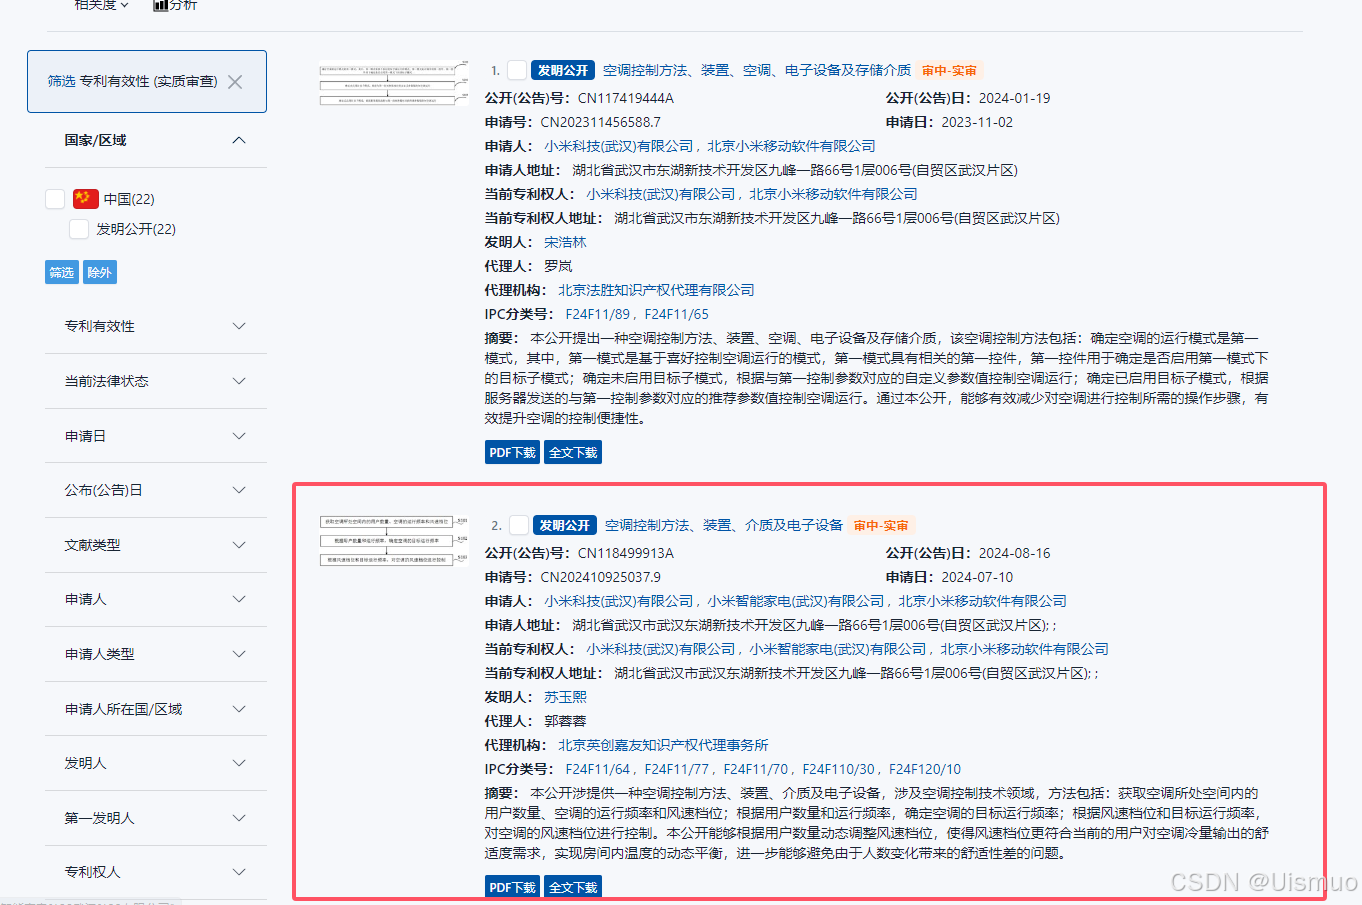Expand the 当前法律状态 filter section
This screenshot has width=1362, height=905.
click(x=156, y=381)
